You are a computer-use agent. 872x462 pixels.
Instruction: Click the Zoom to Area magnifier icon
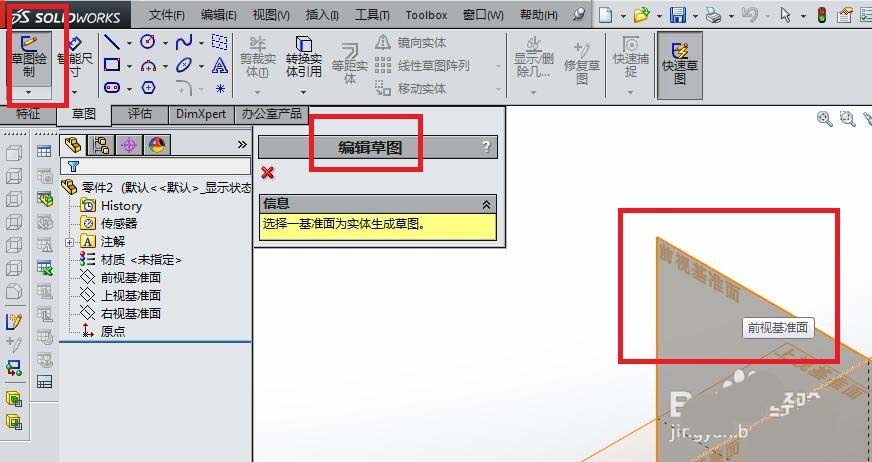tap(847, 118)
